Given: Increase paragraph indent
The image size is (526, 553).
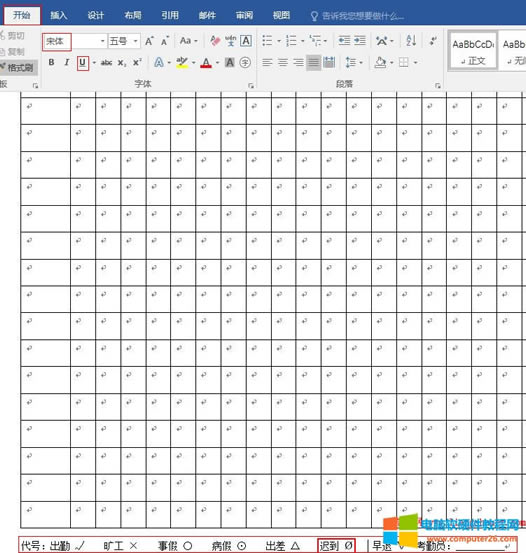Looking at the screenshot, I should tap(359, 41).
